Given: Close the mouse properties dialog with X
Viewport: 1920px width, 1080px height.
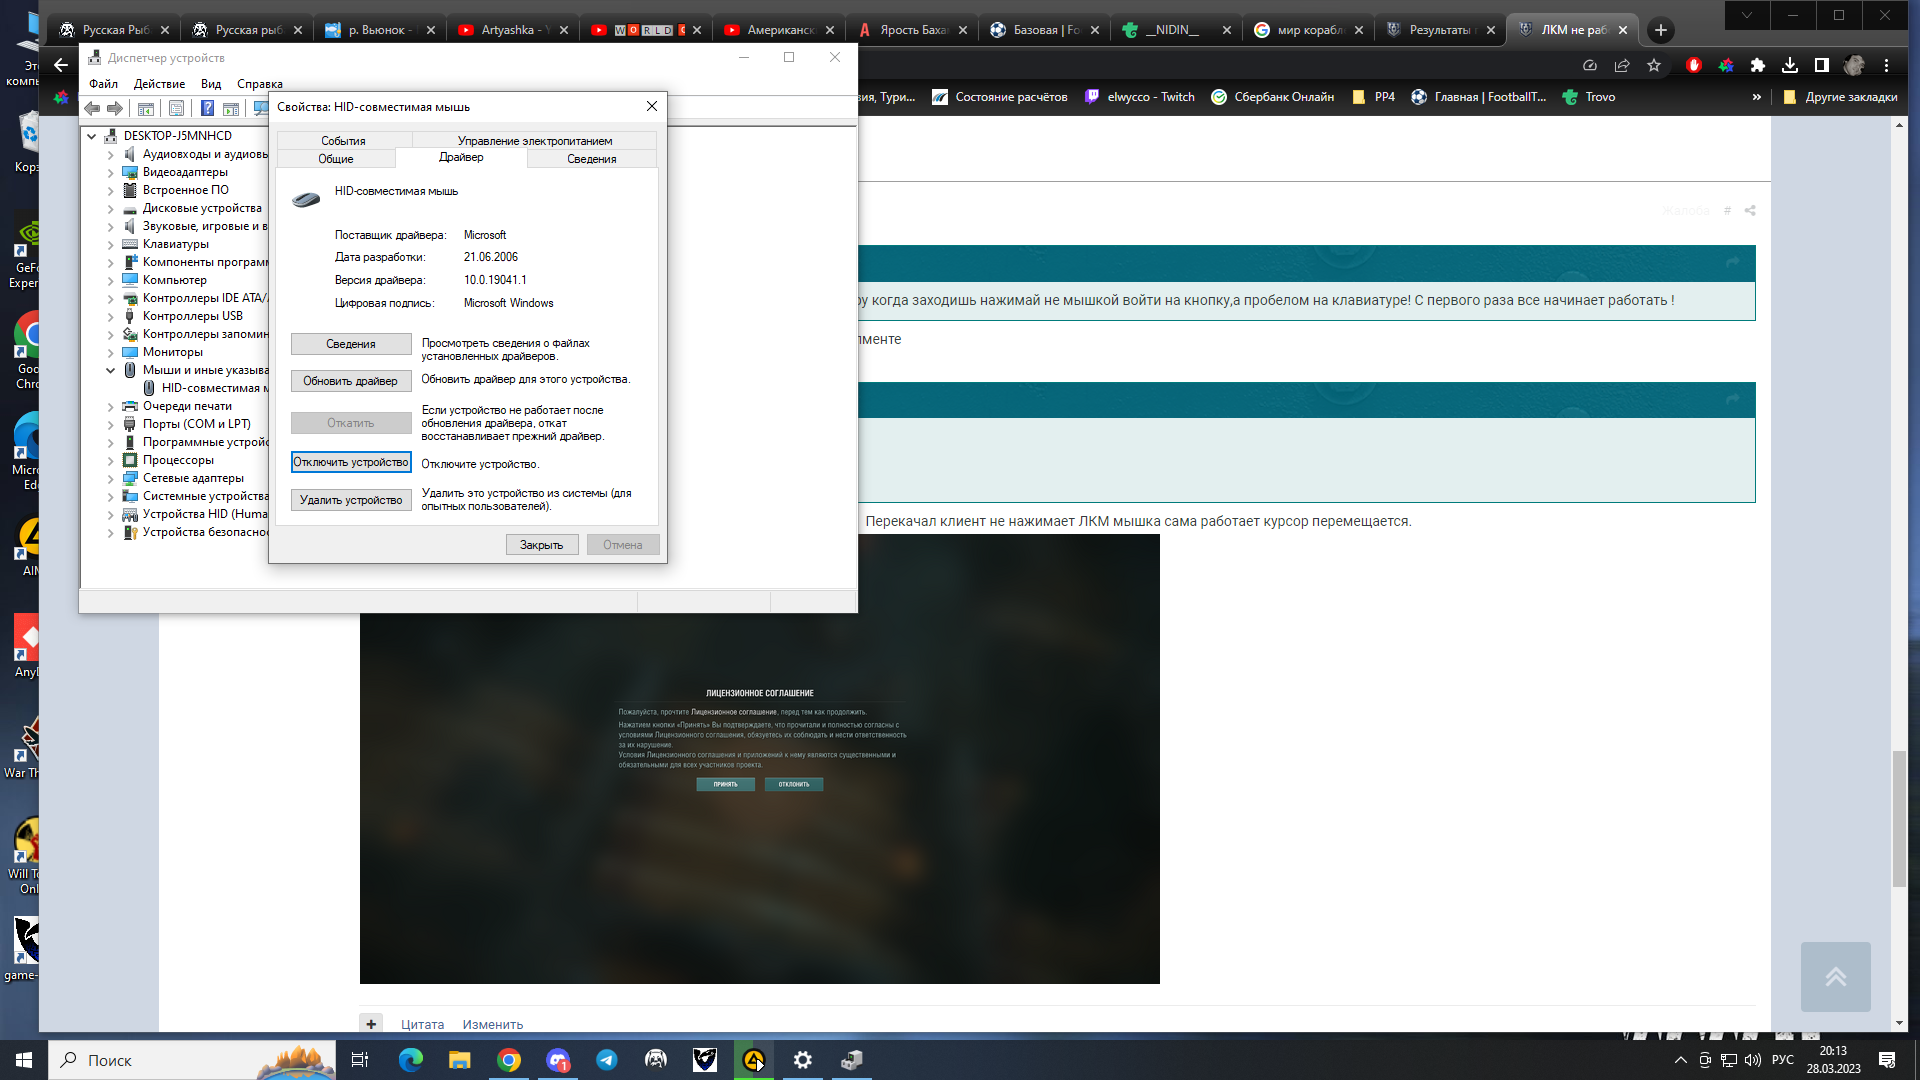Looking at the screenshot, I should point(652,106).
